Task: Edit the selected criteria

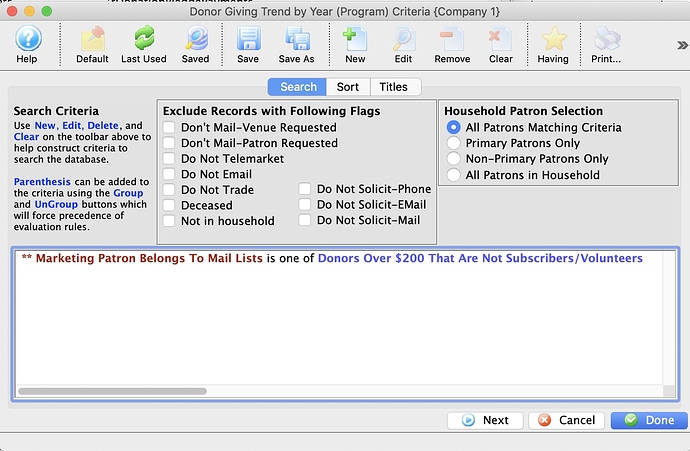Action: [x=404, y=44]
